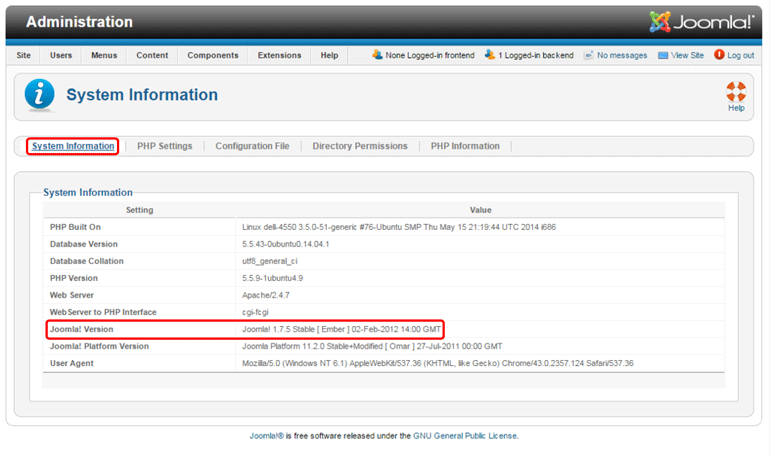Switch to the Configuration File tab
The width and height of the screenshot is (770, 456).
coord(252,146)
